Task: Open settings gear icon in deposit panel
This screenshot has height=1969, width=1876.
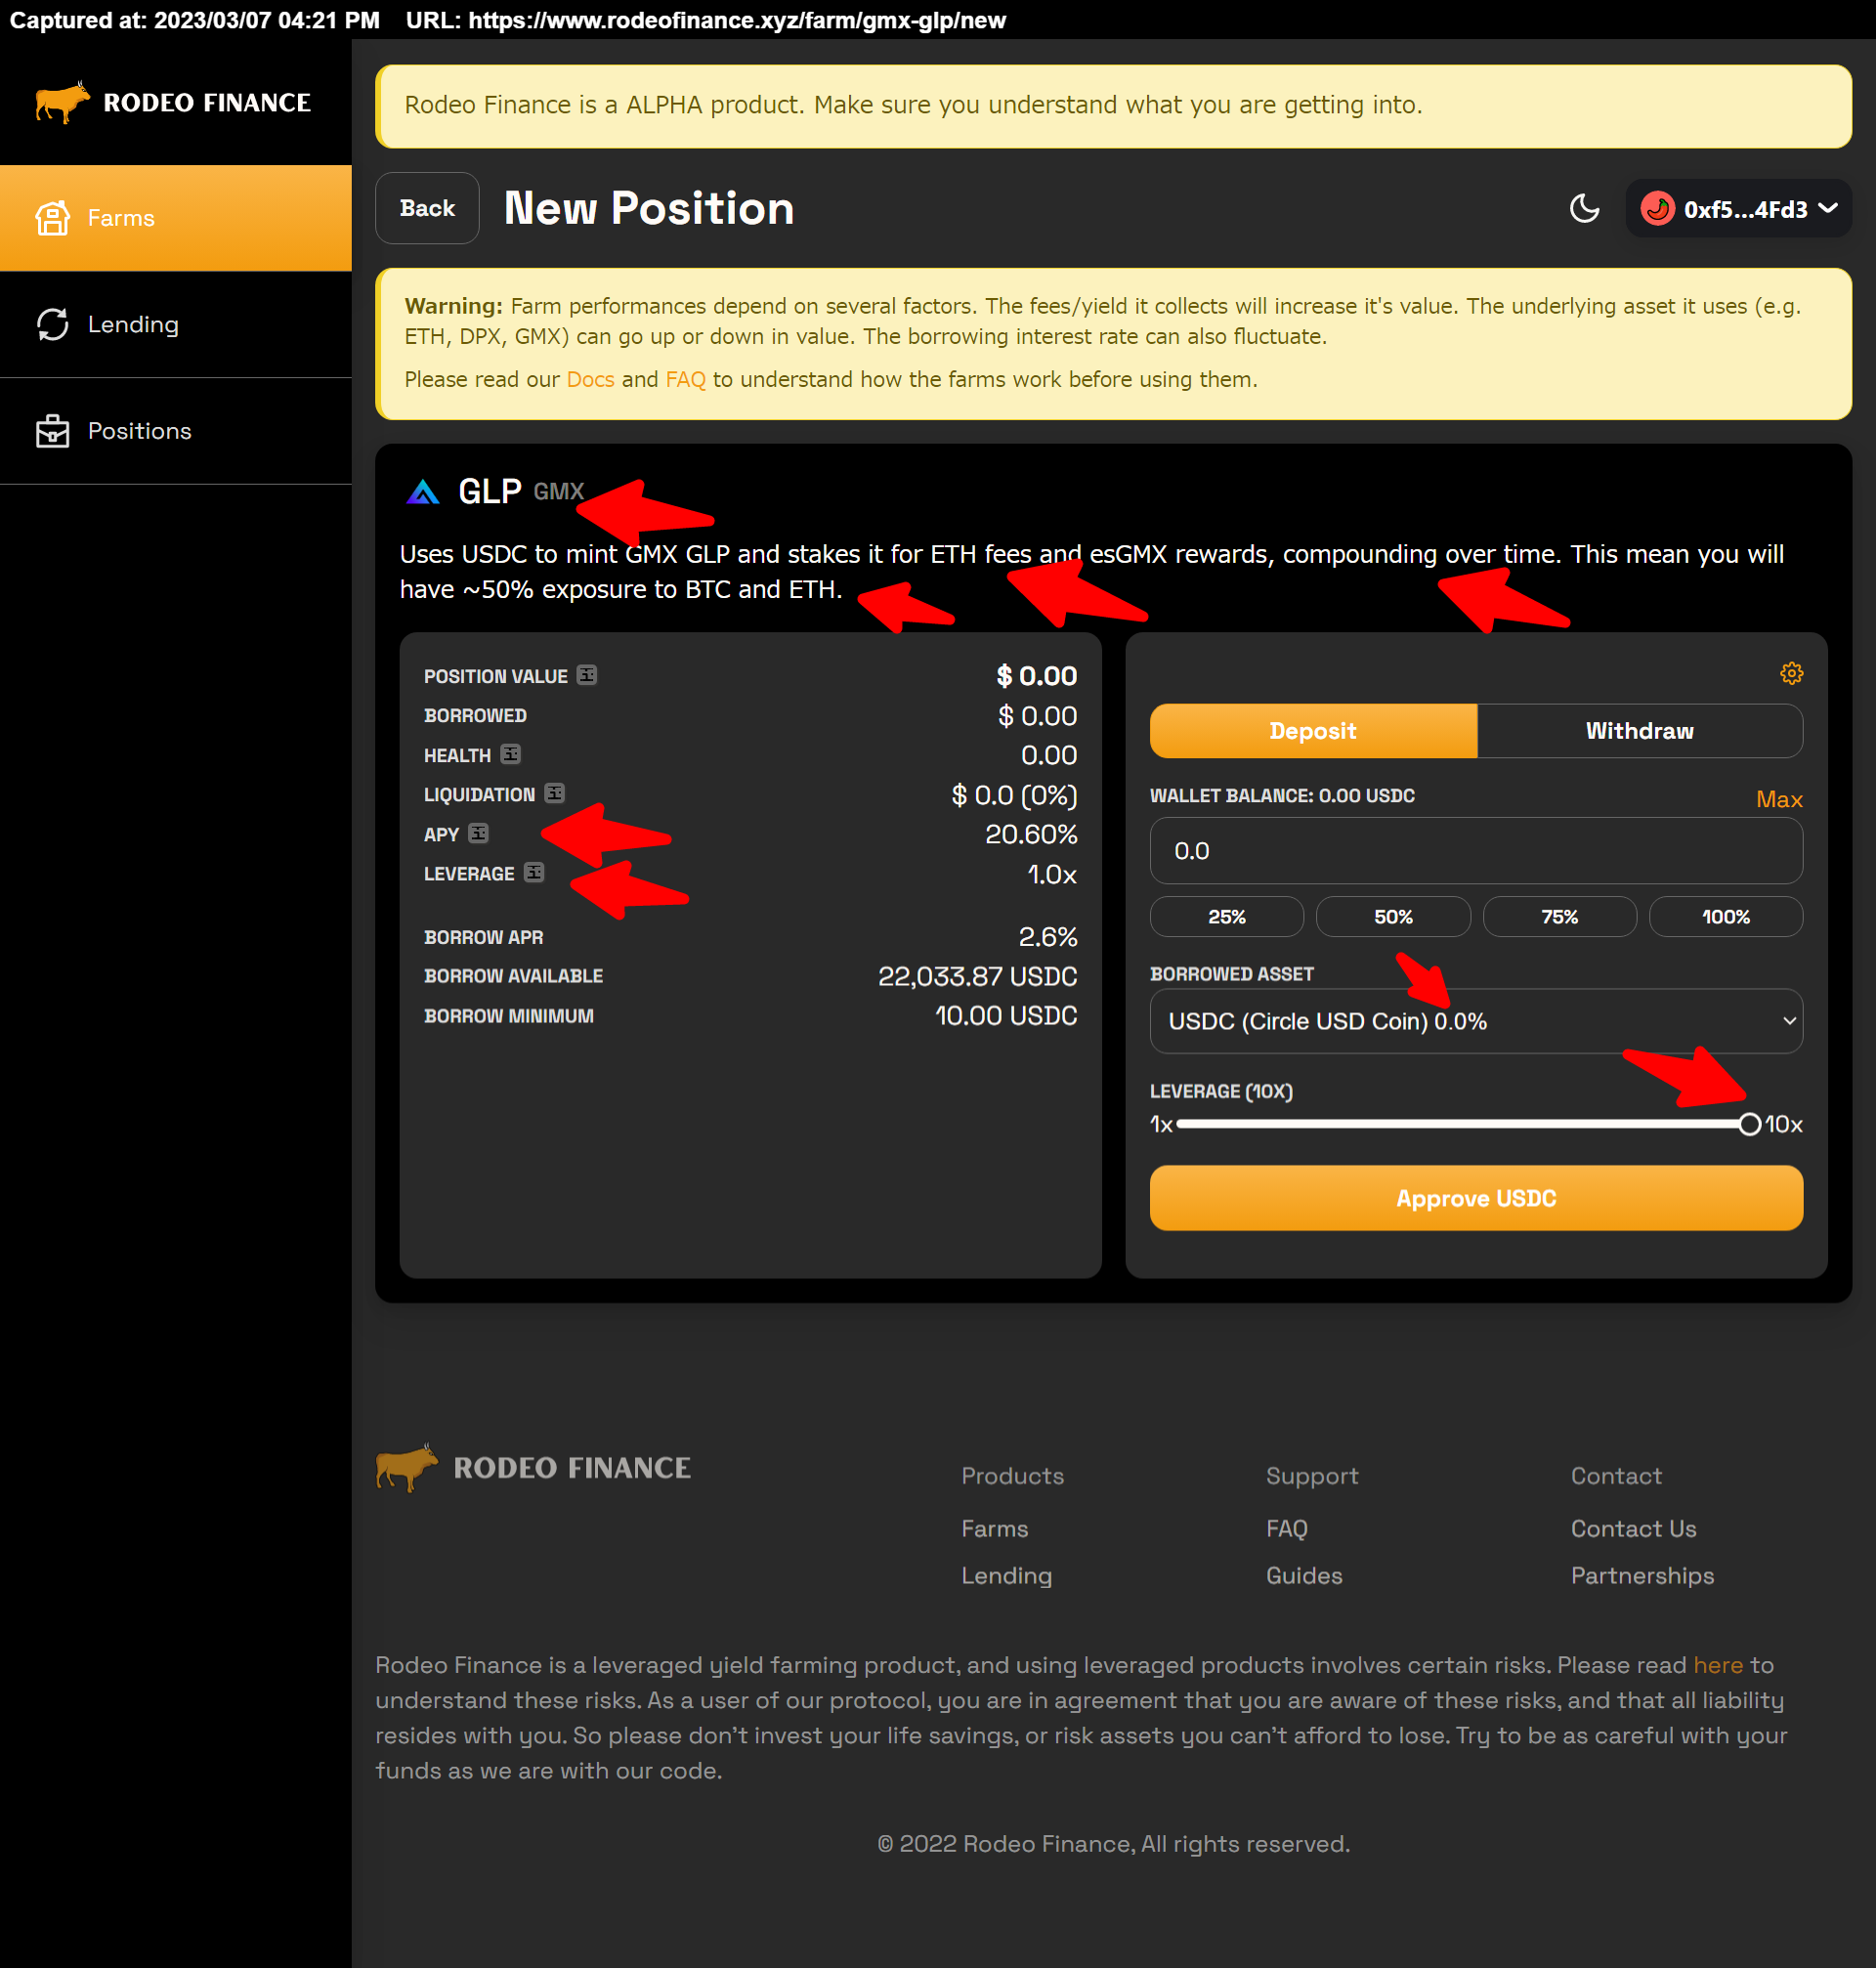Action: 1791,673
